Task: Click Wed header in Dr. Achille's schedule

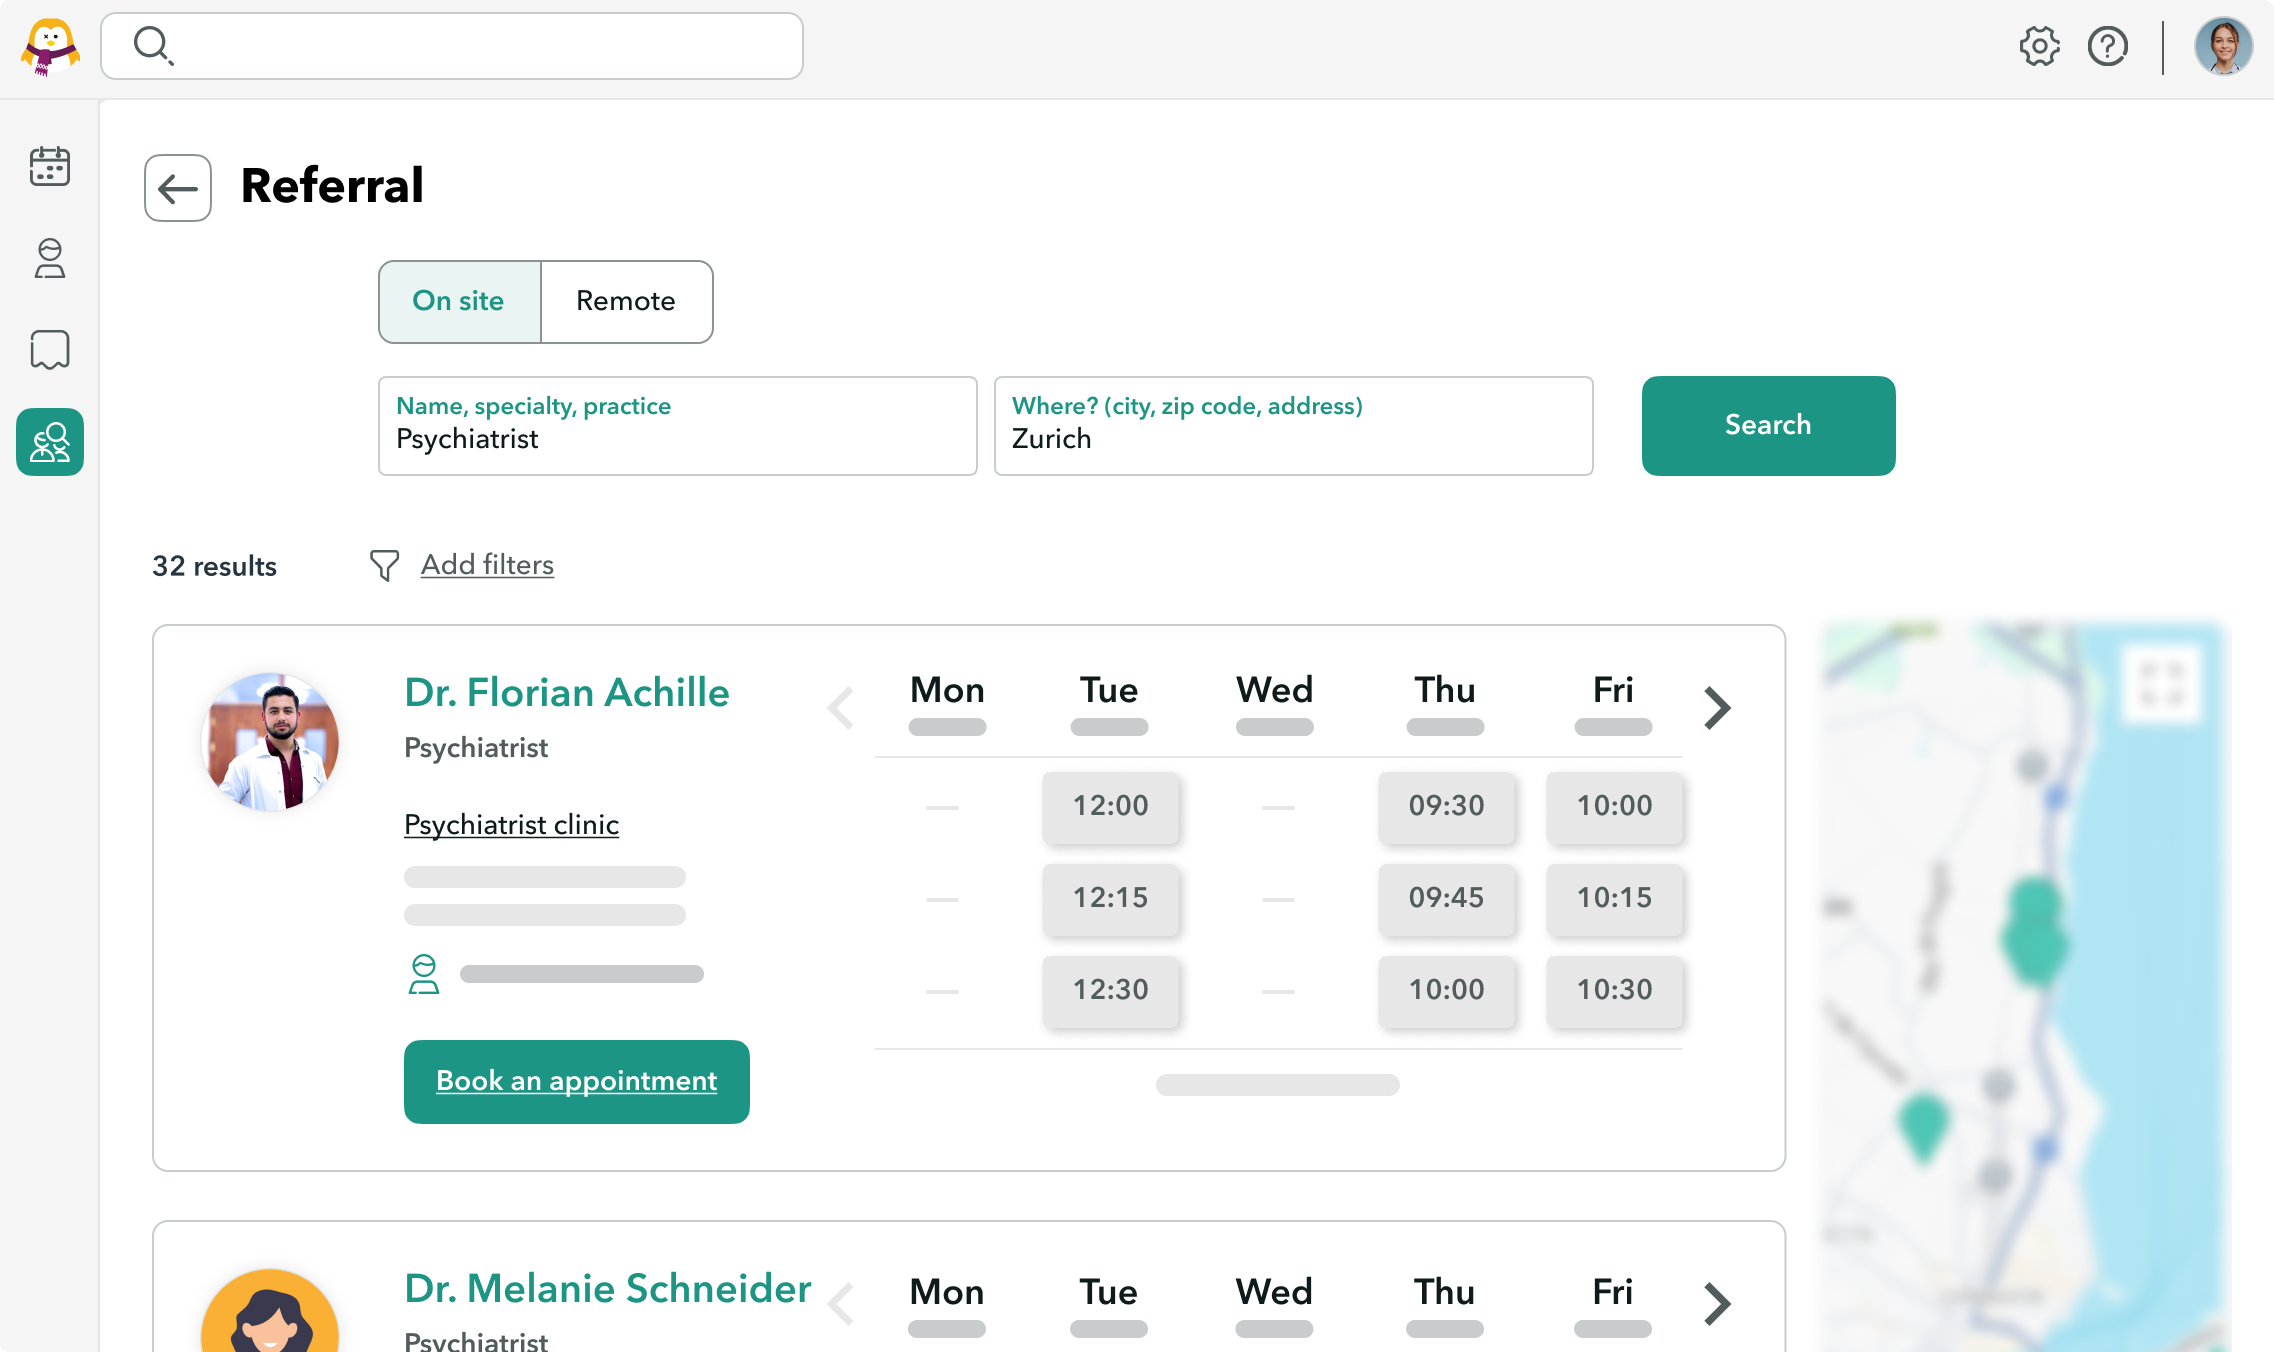Action: coord(1275,690)
